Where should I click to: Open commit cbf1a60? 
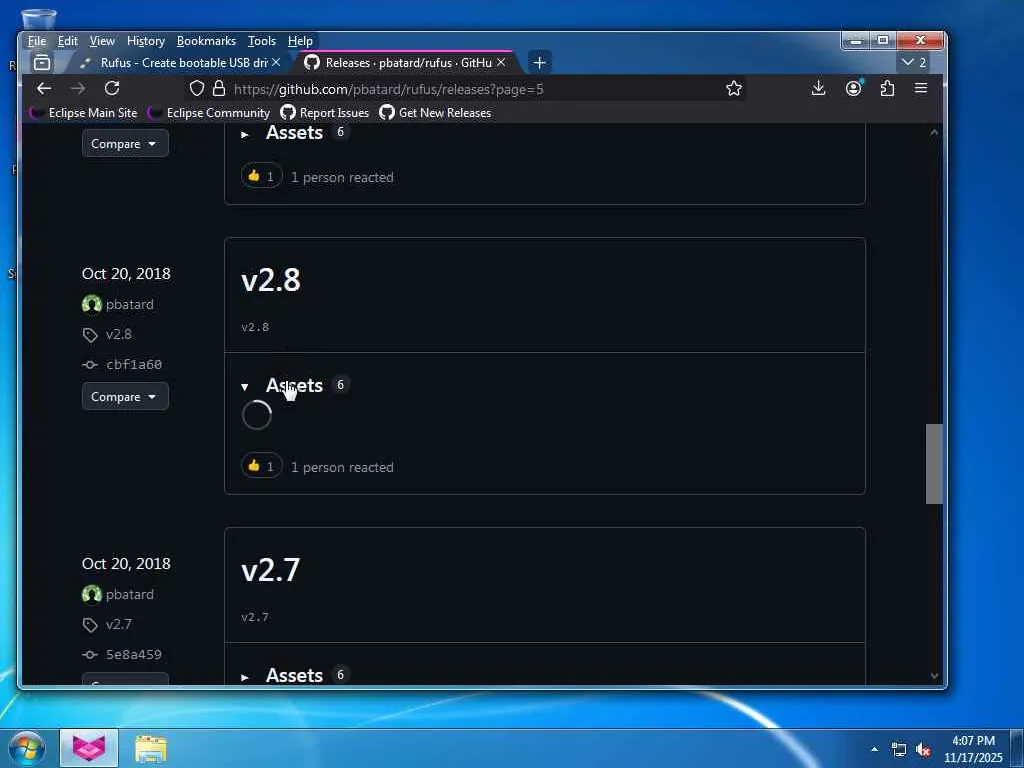tap(134, 364)
